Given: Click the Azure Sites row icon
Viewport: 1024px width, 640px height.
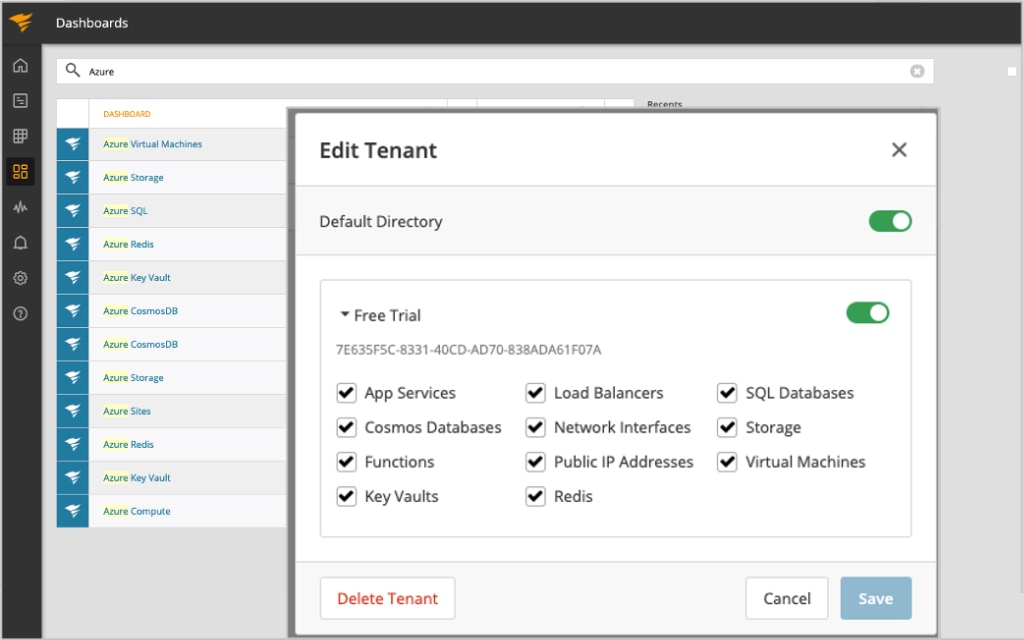Looking at the screenshot, I should tap(72, 411).
